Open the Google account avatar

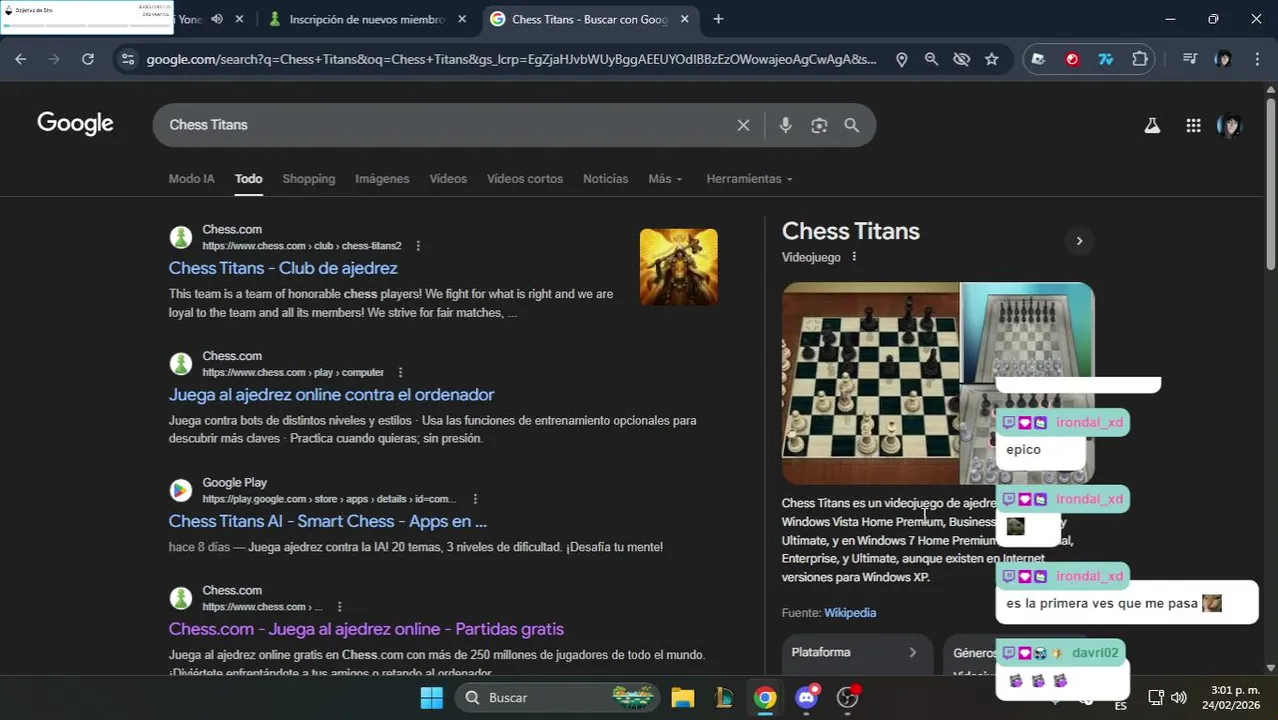click(x=1229, y=125)
